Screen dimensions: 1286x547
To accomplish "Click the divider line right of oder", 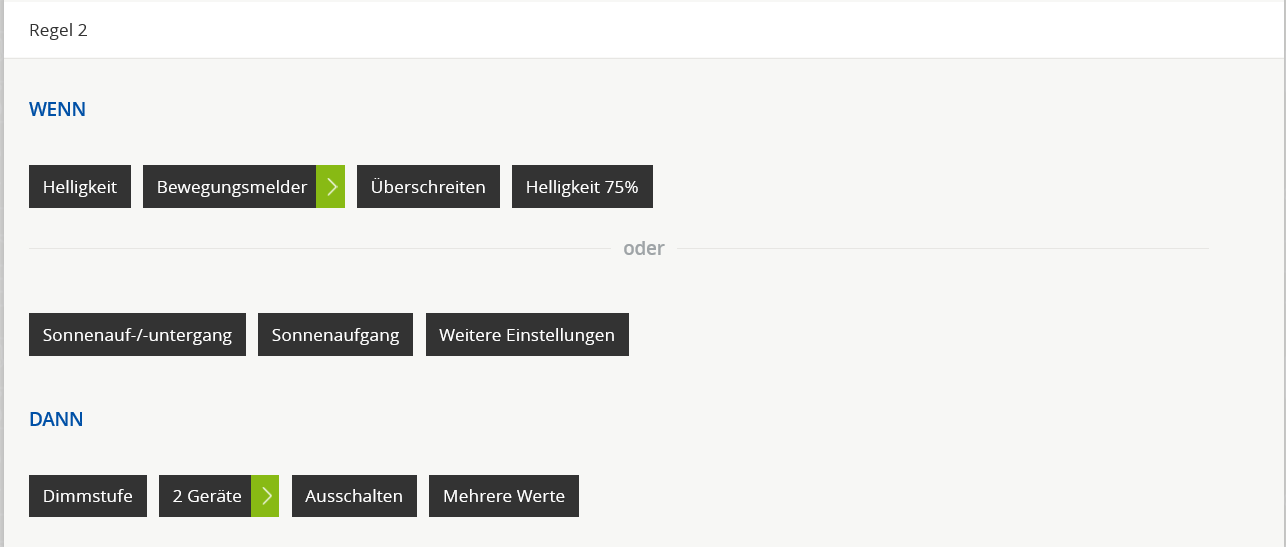I will tap(940, 248).
